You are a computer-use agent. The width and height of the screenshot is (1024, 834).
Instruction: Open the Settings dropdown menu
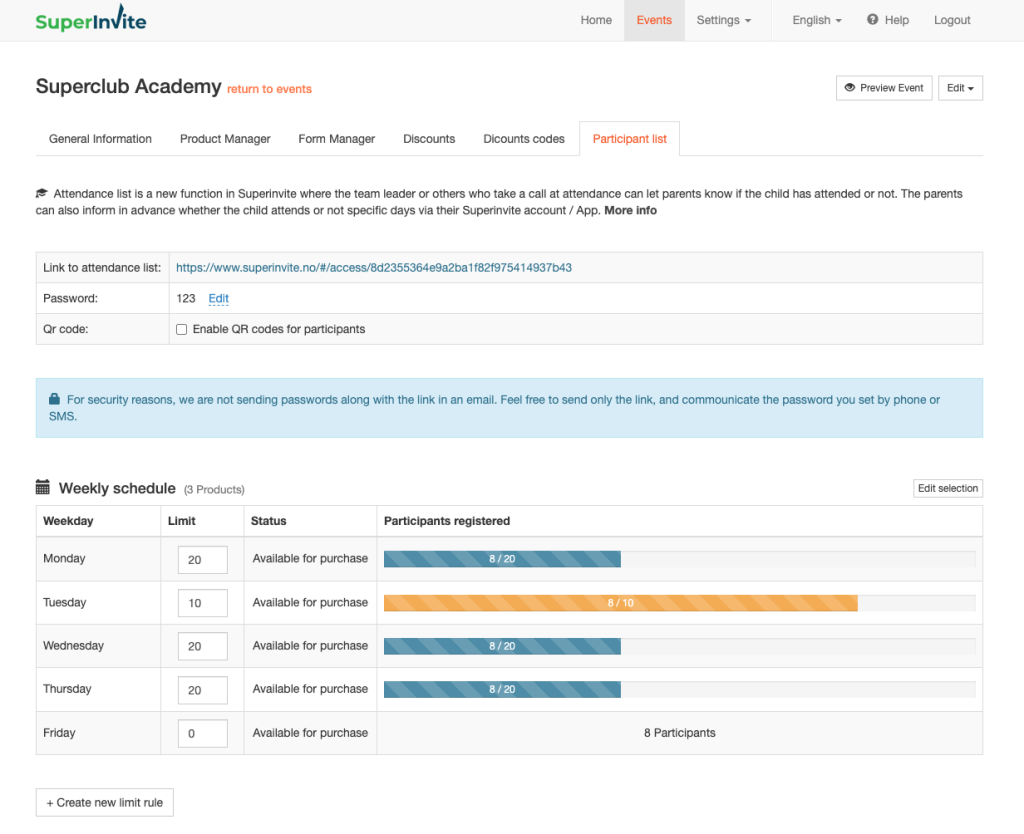click(724, 20)
